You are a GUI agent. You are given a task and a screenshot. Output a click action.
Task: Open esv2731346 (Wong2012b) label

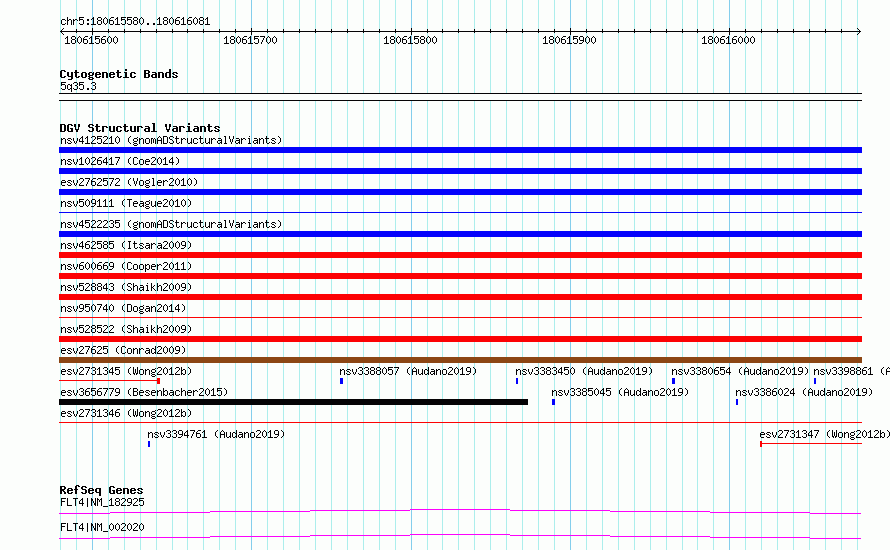[x=126, y=413]
